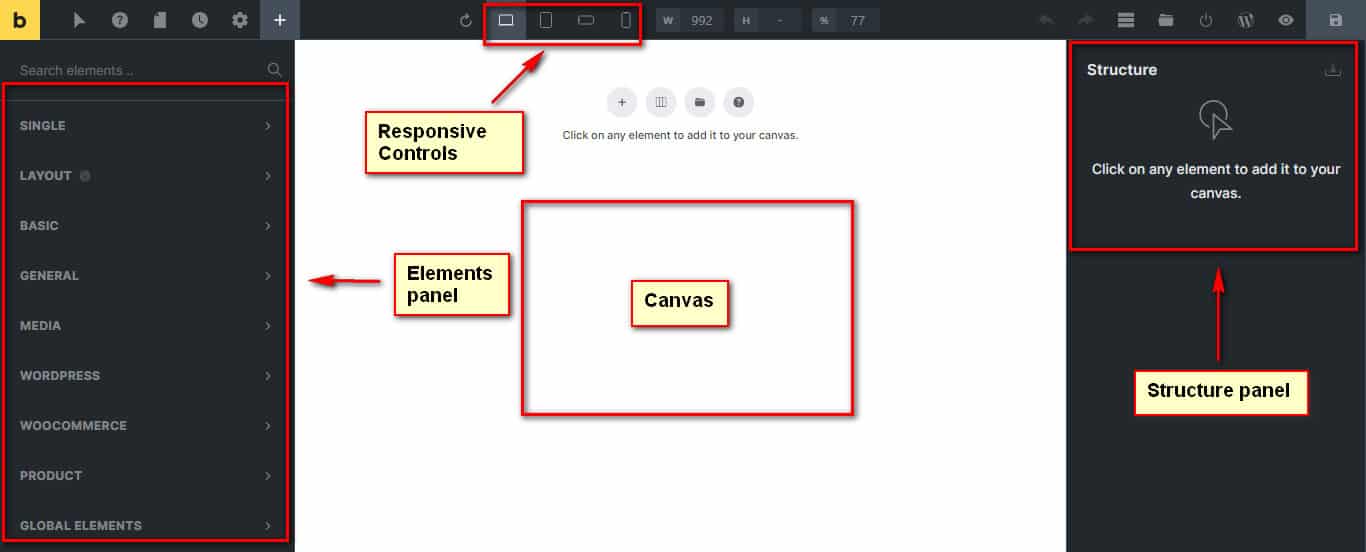Viewport: 1366px width, 552px height.
Task: Click the Search elements field
Action: tap(140, 70)
